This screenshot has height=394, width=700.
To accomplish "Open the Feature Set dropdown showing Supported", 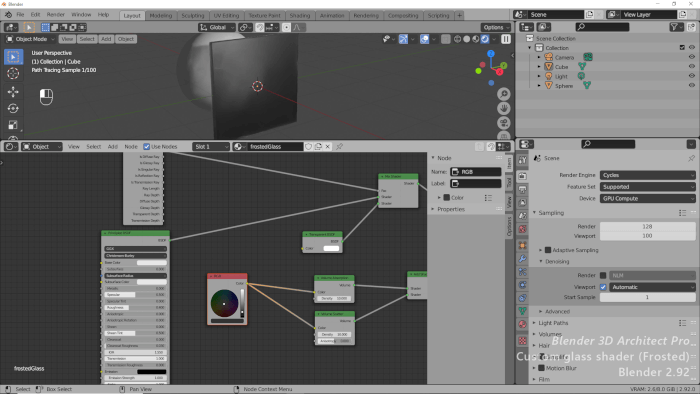I will coord(648,187).
